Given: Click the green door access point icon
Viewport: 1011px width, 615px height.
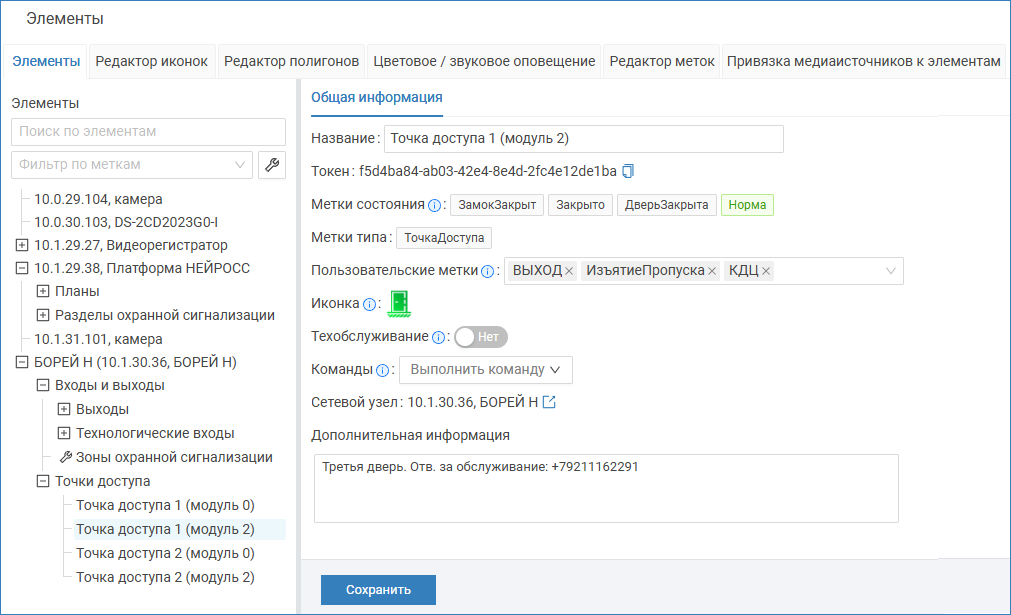Looking at the screenshot, I should [400, 303].
